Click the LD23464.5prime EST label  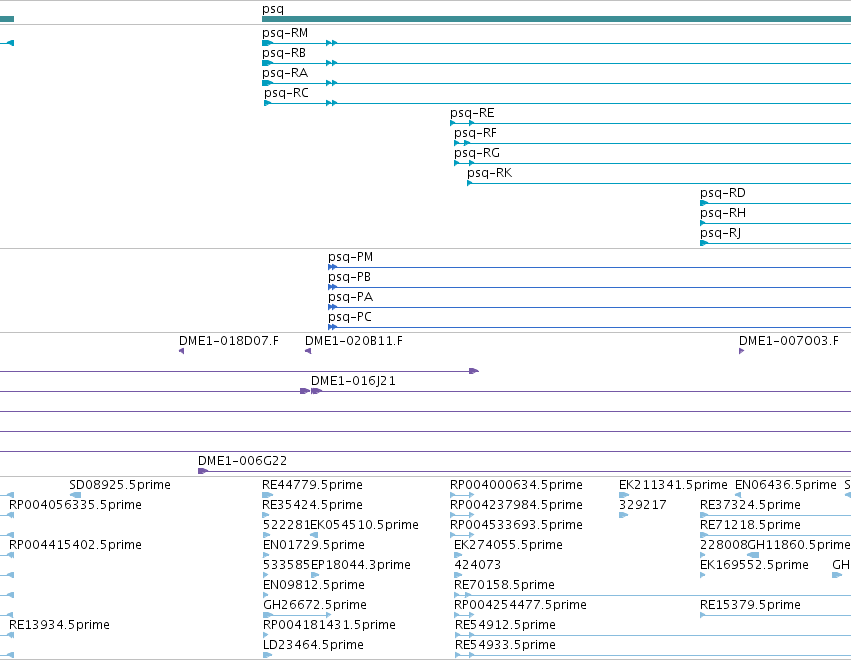tap(313, 645)
